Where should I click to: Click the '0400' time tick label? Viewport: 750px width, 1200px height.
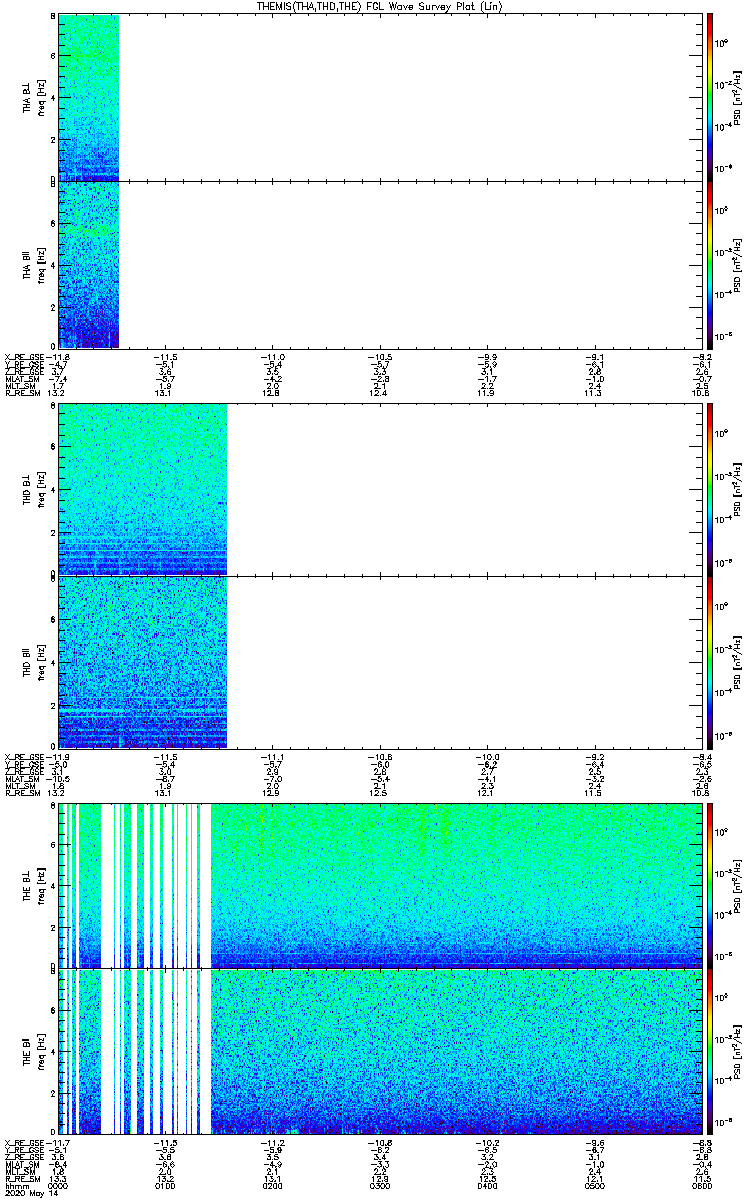pos(487,1184)
